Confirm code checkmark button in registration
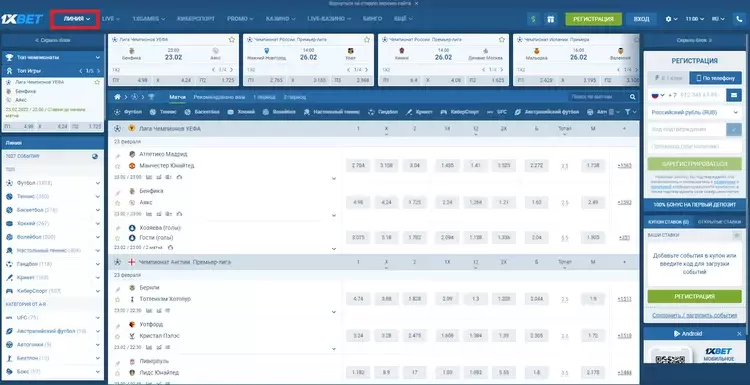Viewport: 750px width, 385px height. [x=734, y=129]
